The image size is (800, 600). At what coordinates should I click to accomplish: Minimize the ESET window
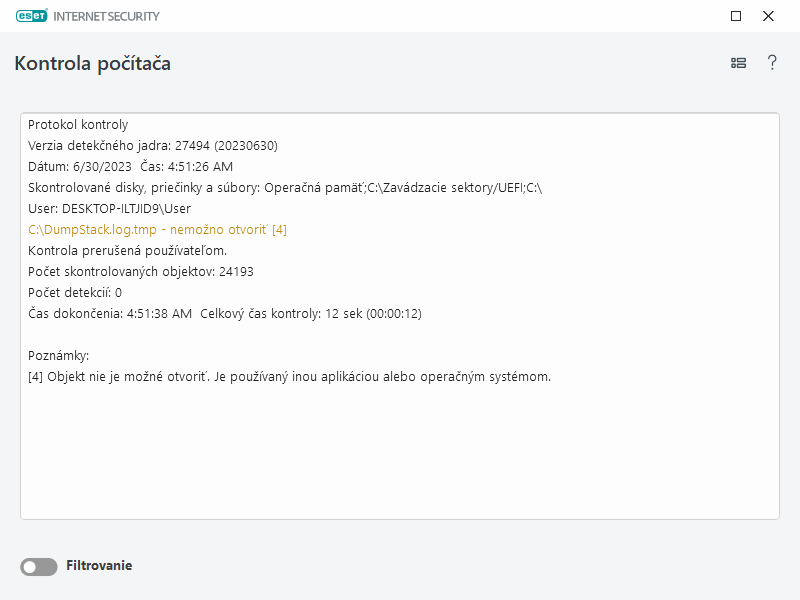(x=736, y=16)
